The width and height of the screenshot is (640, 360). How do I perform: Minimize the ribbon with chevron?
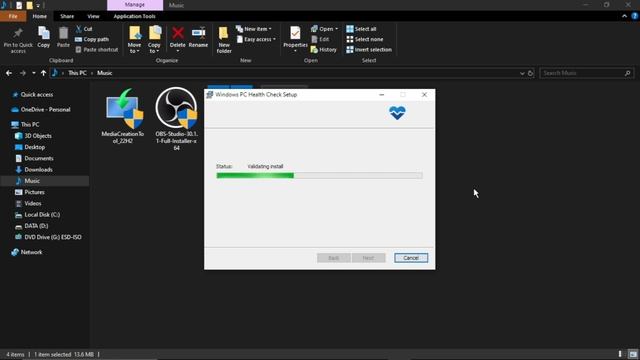tap(624, 16)
